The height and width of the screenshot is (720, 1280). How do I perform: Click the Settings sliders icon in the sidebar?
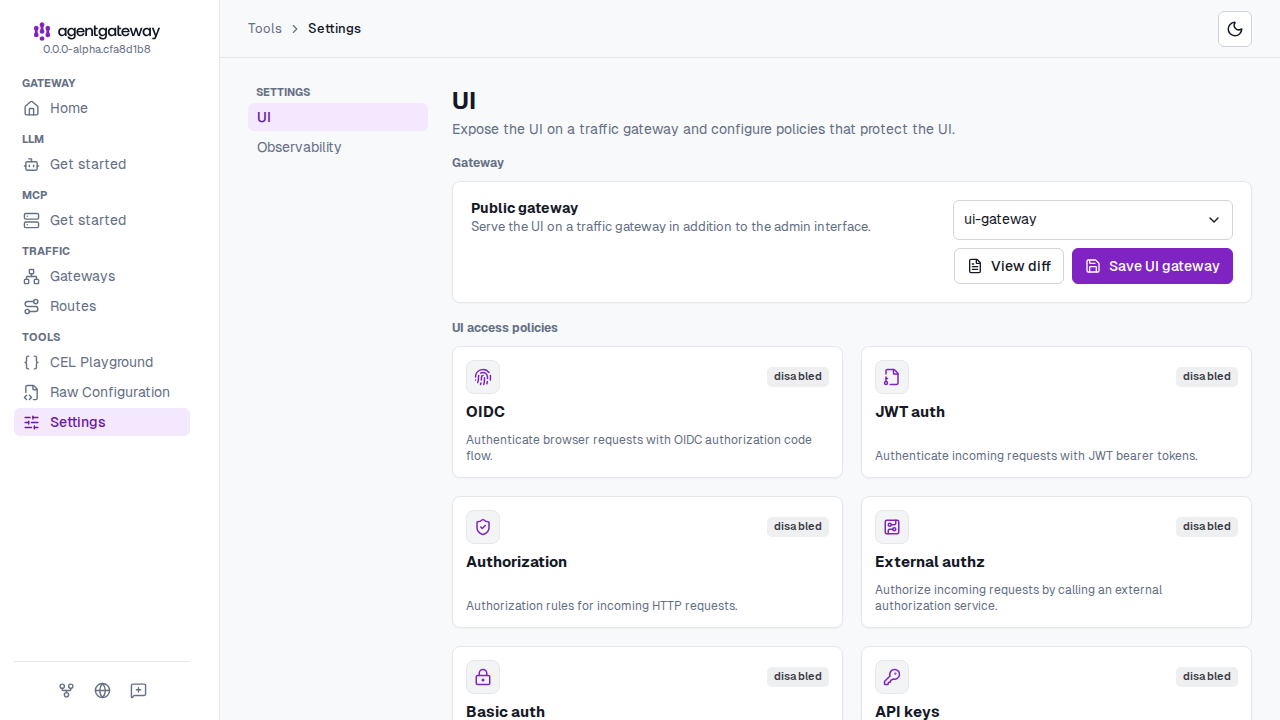(x=32, y=422)
